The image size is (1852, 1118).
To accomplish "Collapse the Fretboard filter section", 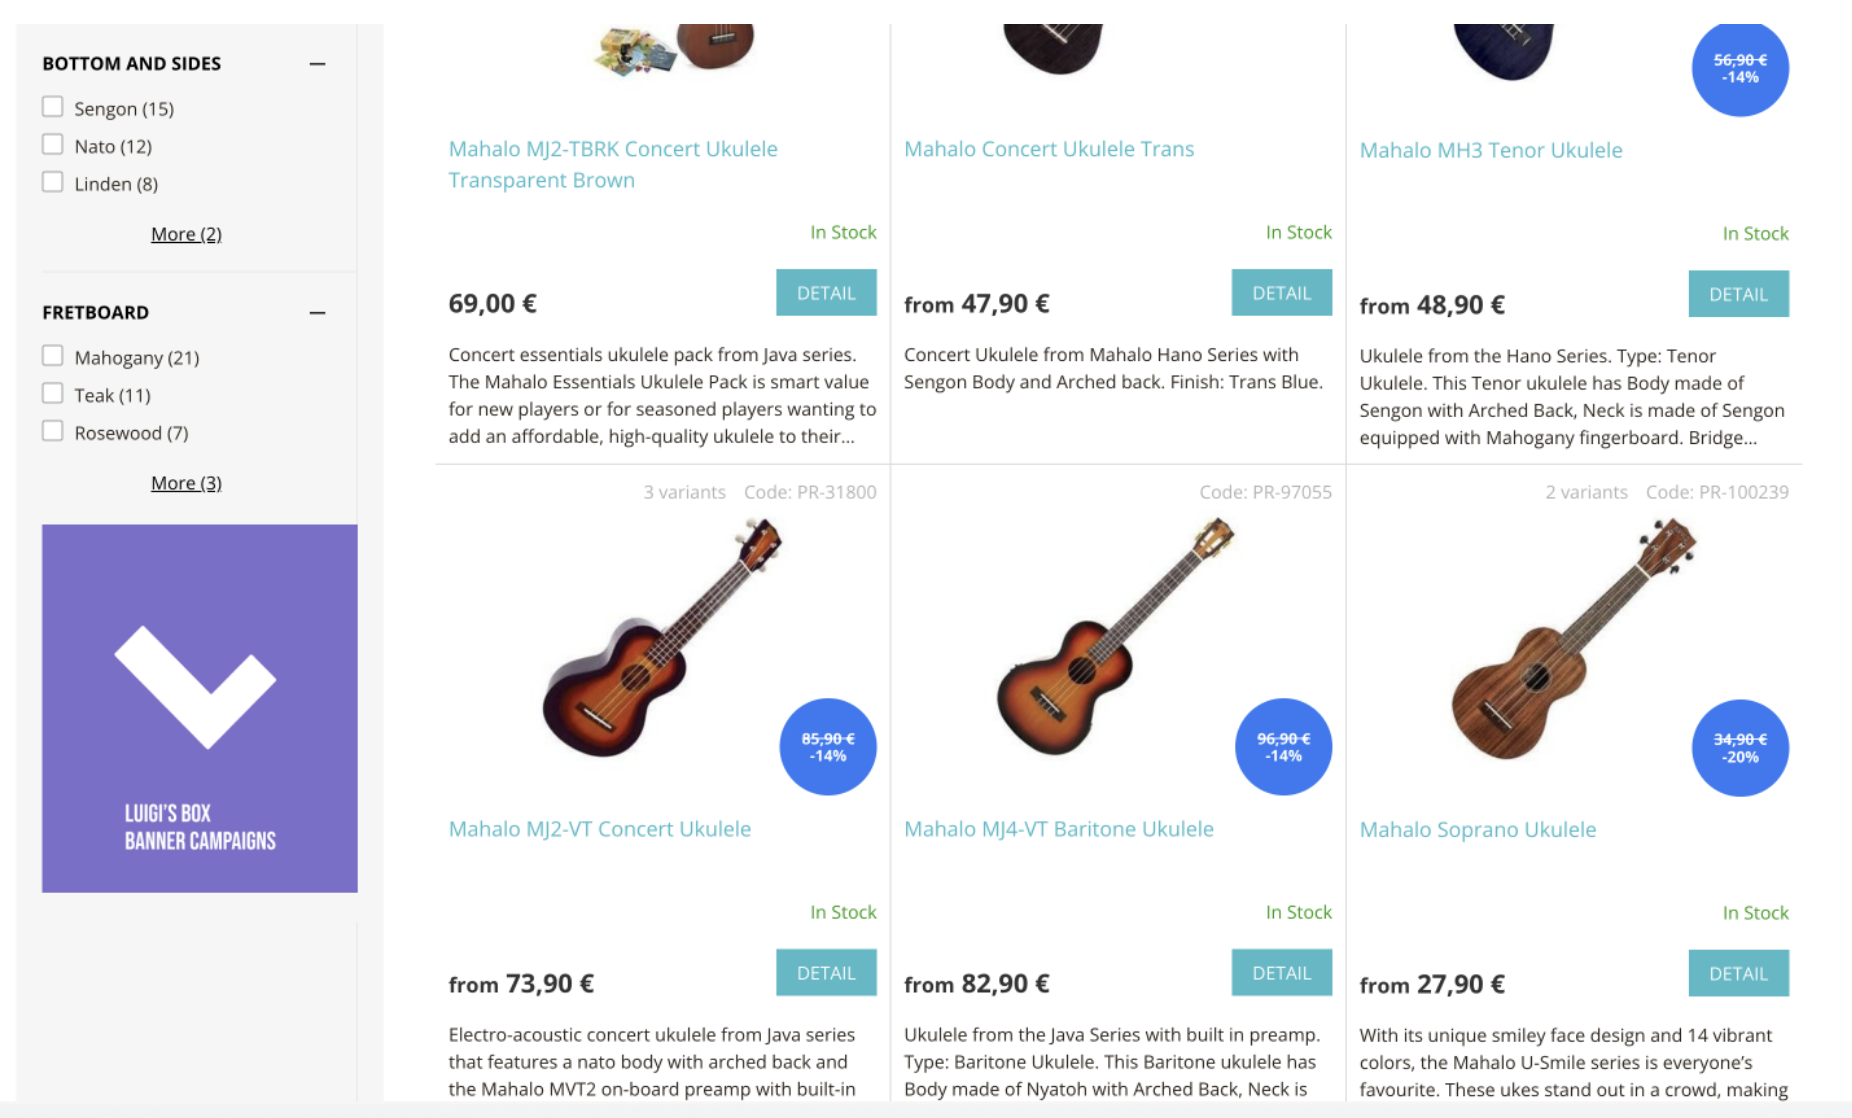I will point(317,313).
